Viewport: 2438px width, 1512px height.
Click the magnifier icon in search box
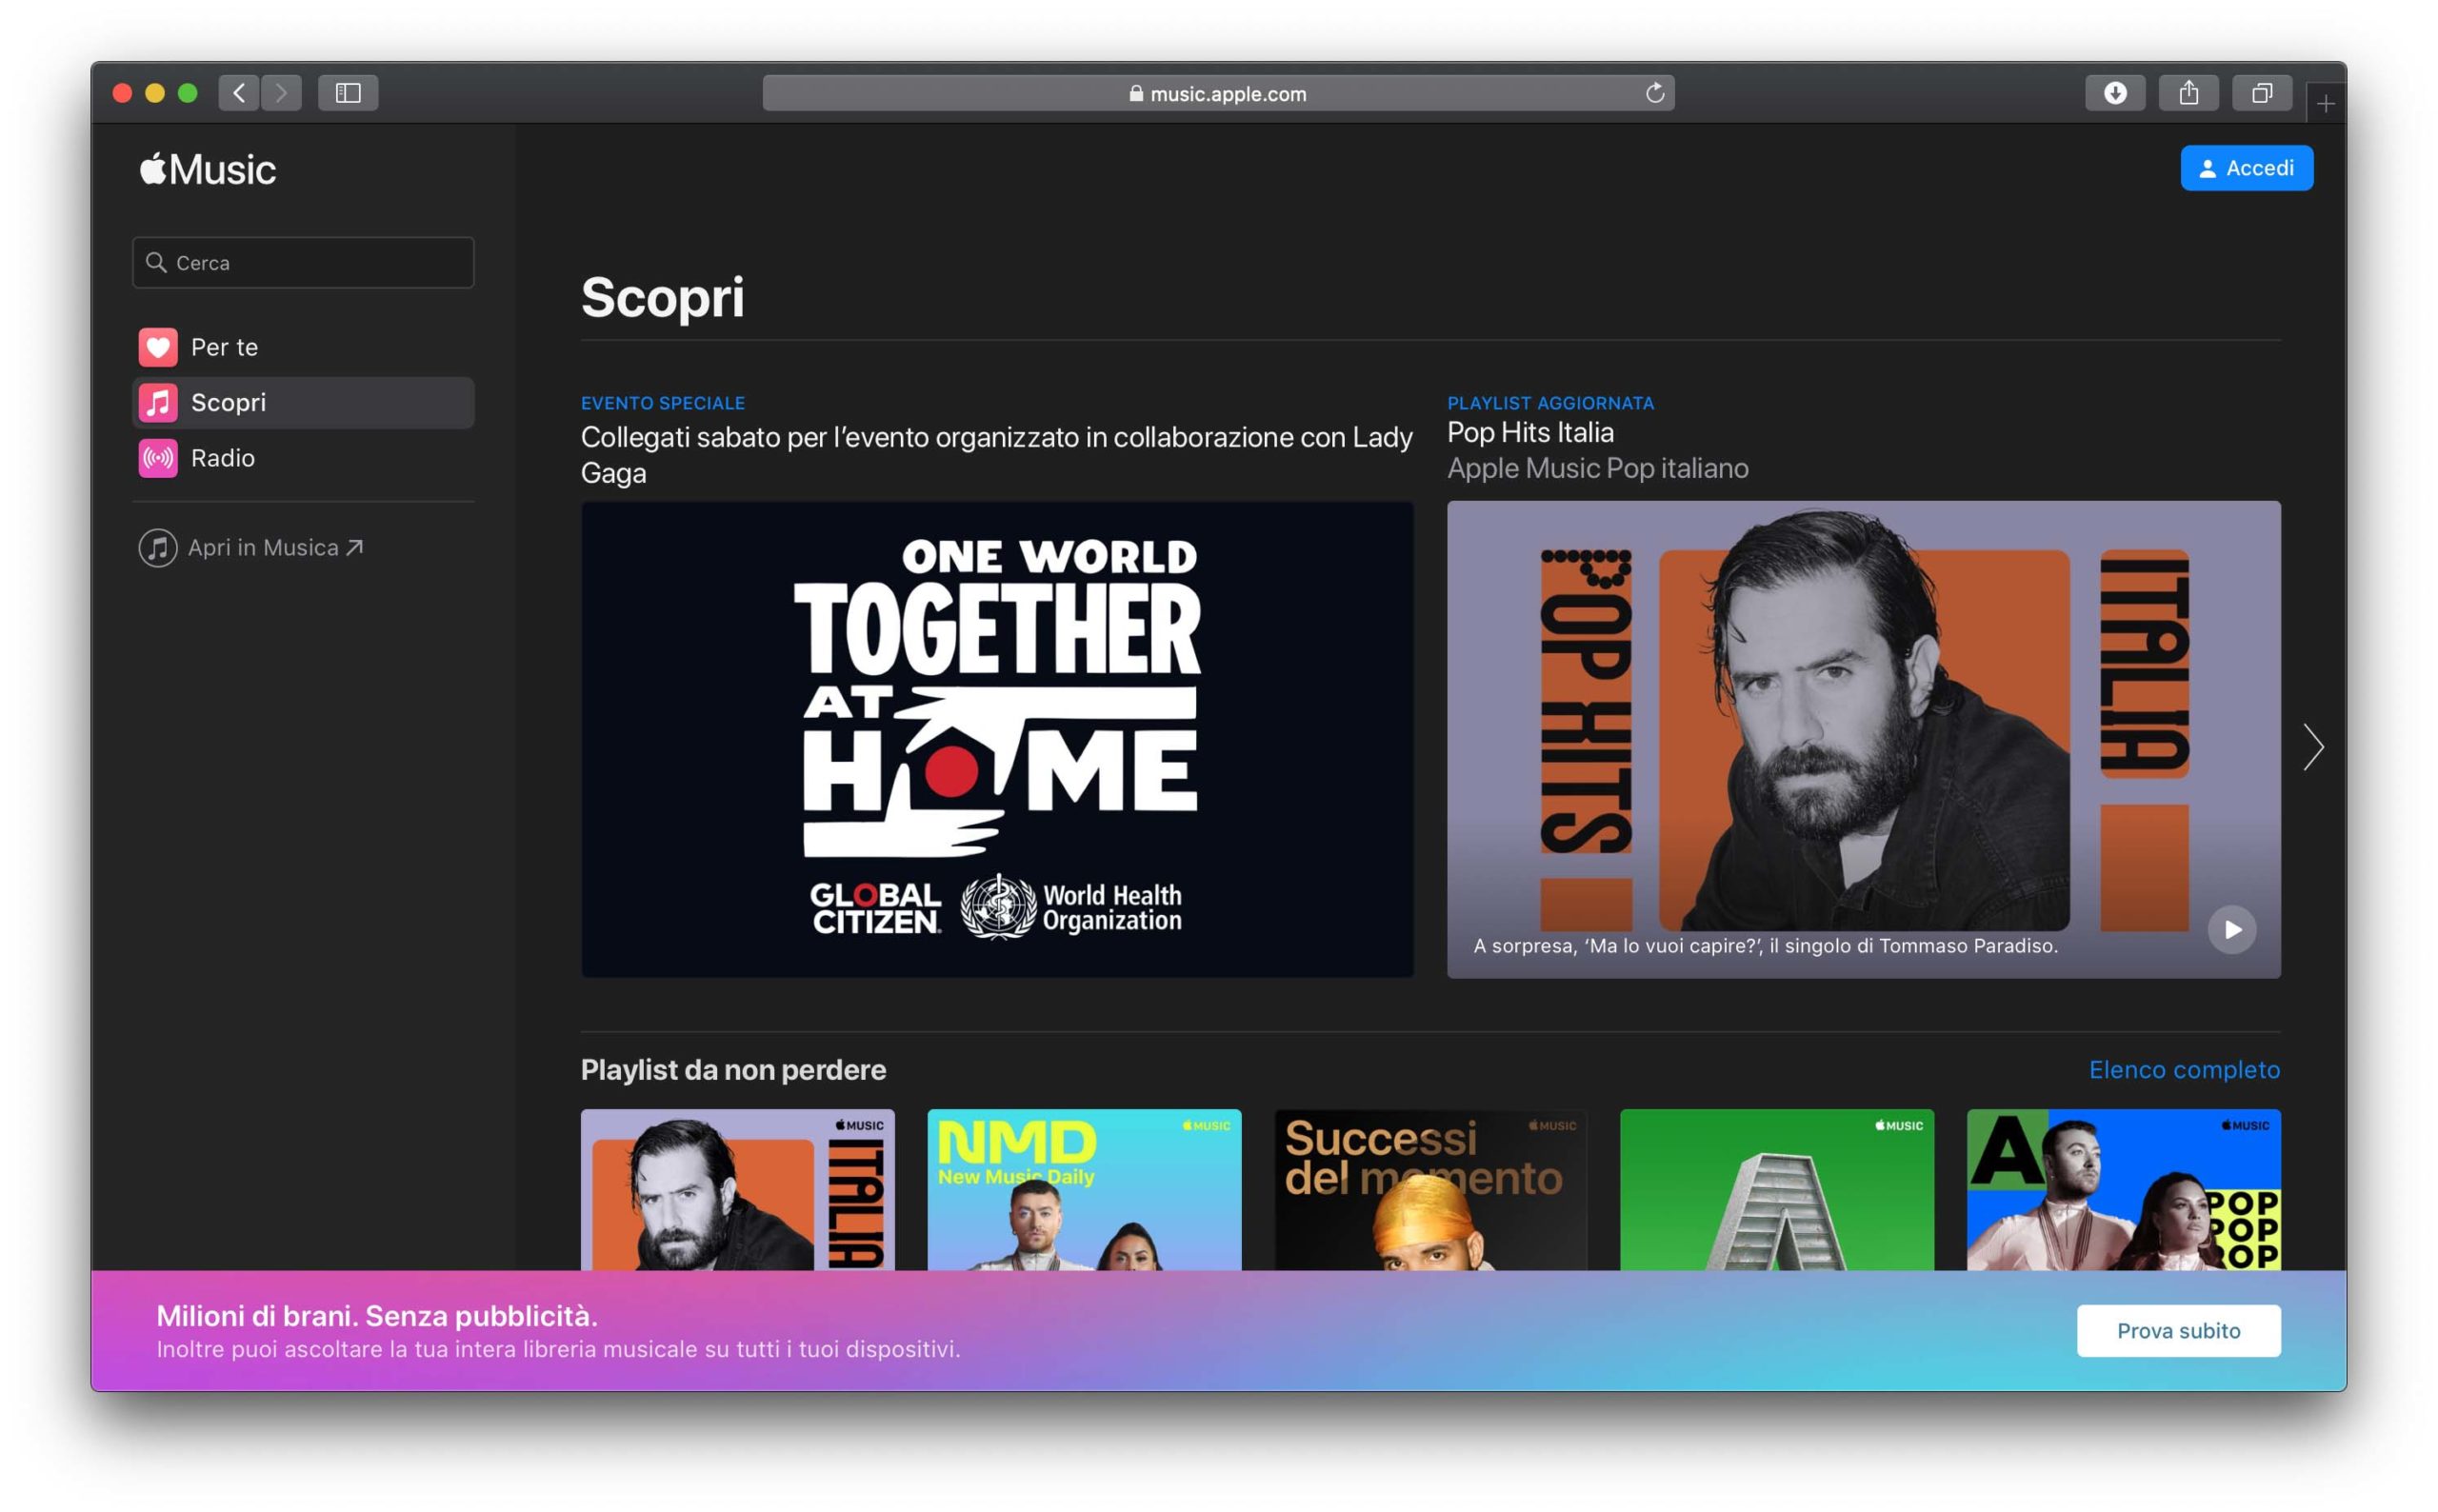point(156,262)
